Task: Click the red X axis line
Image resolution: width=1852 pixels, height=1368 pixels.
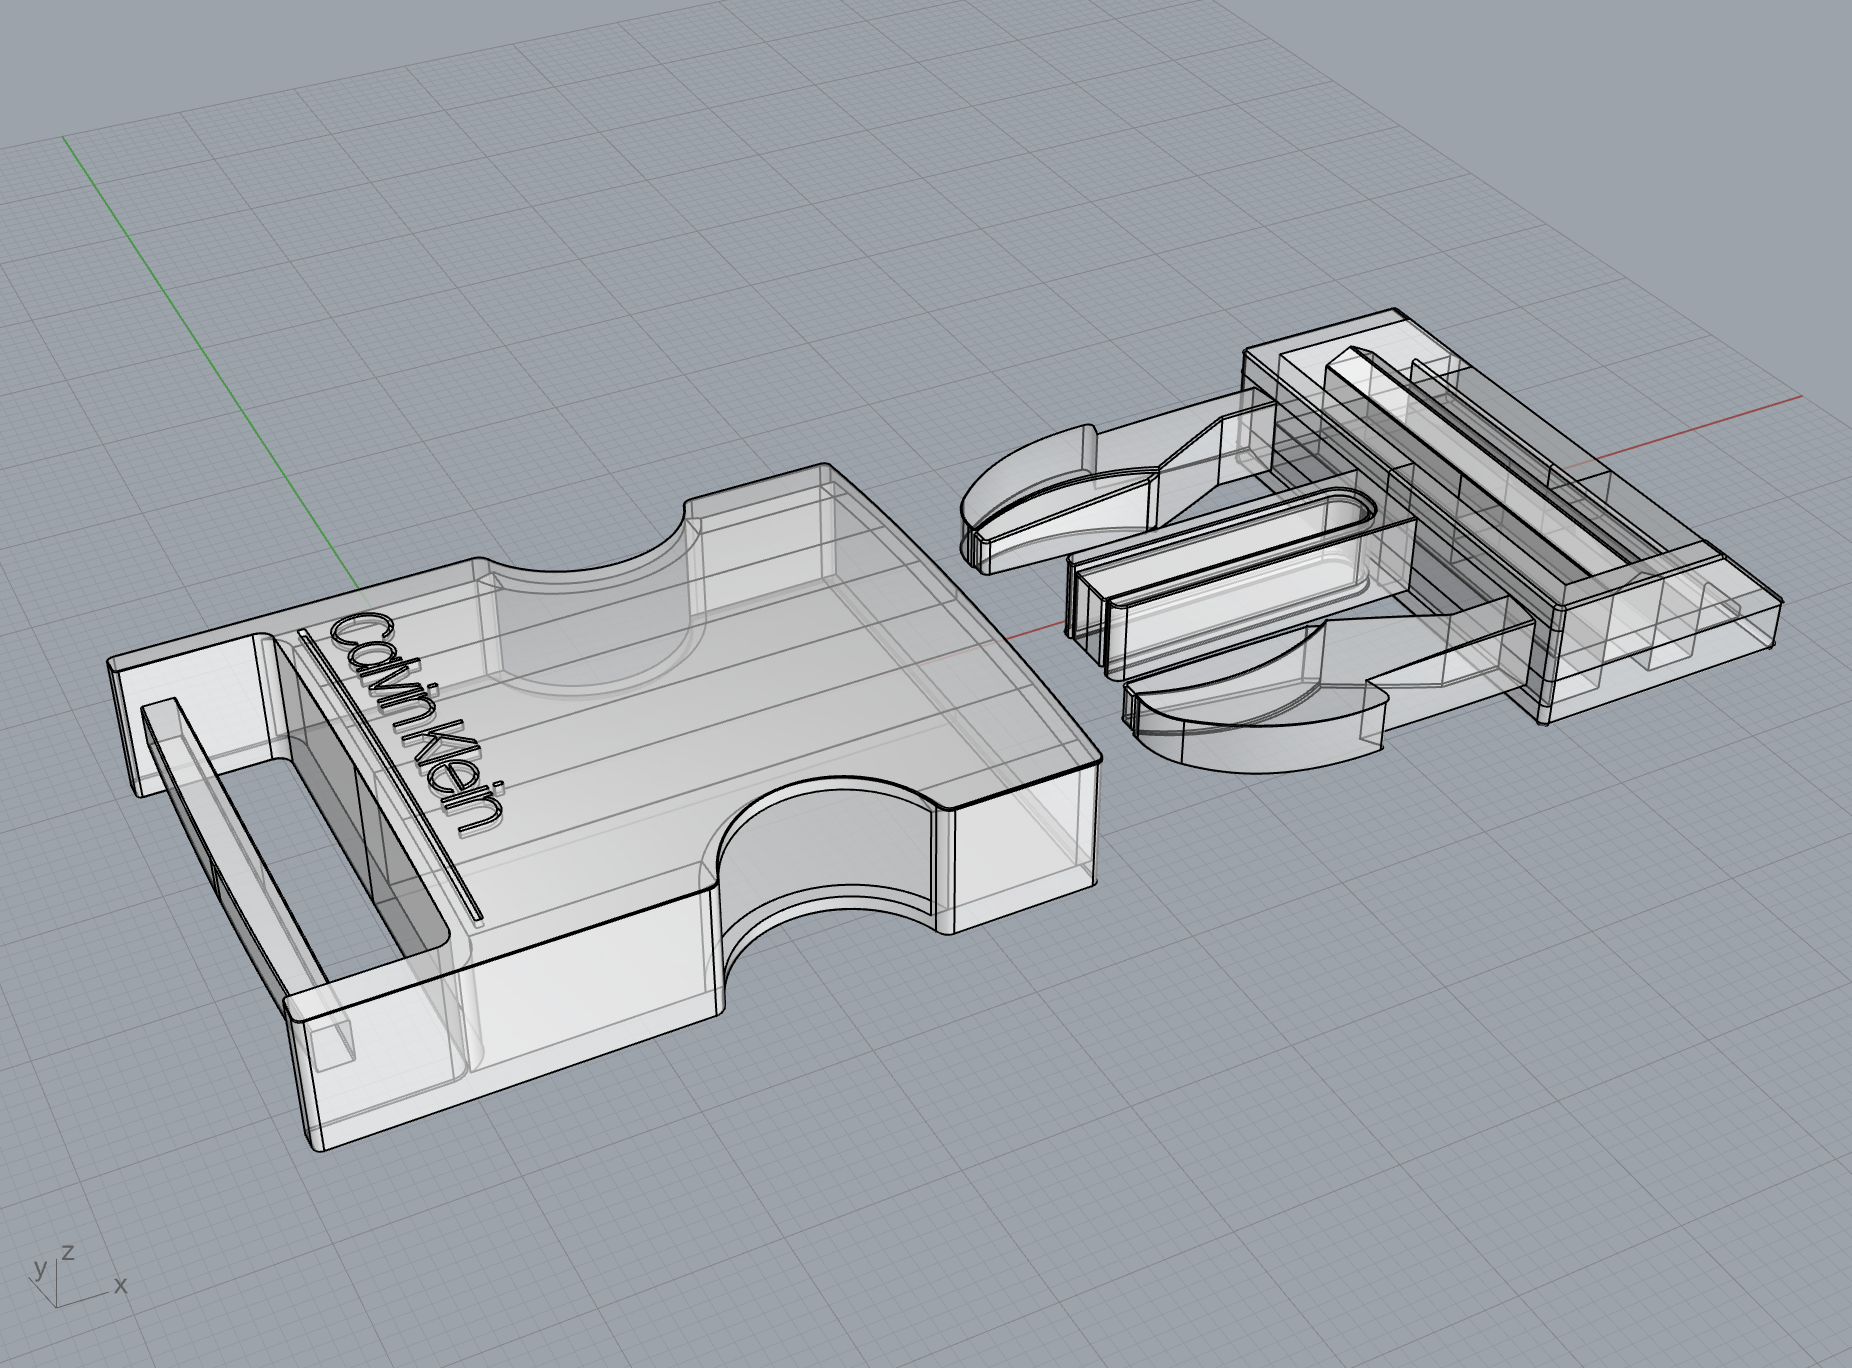Action: [1698, 427]
